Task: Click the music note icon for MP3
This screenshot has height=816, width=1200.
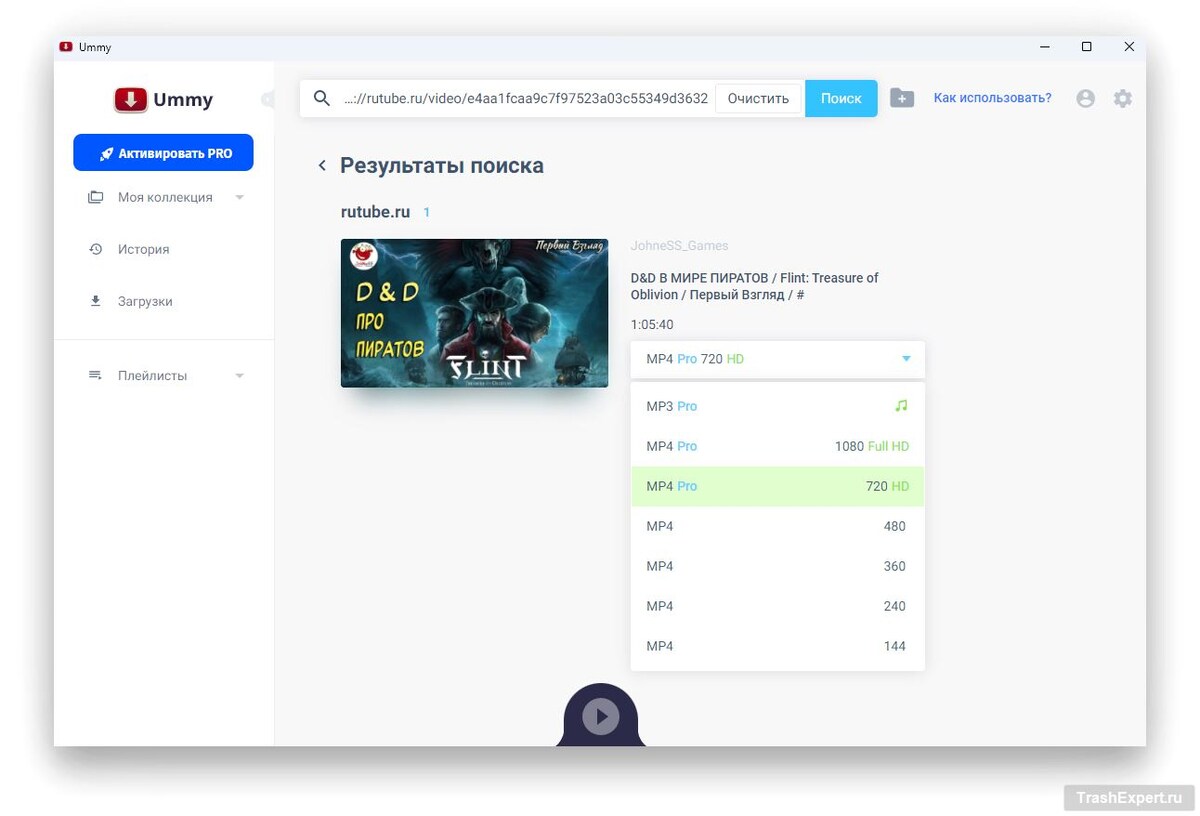Action: [x=901, y=406]
